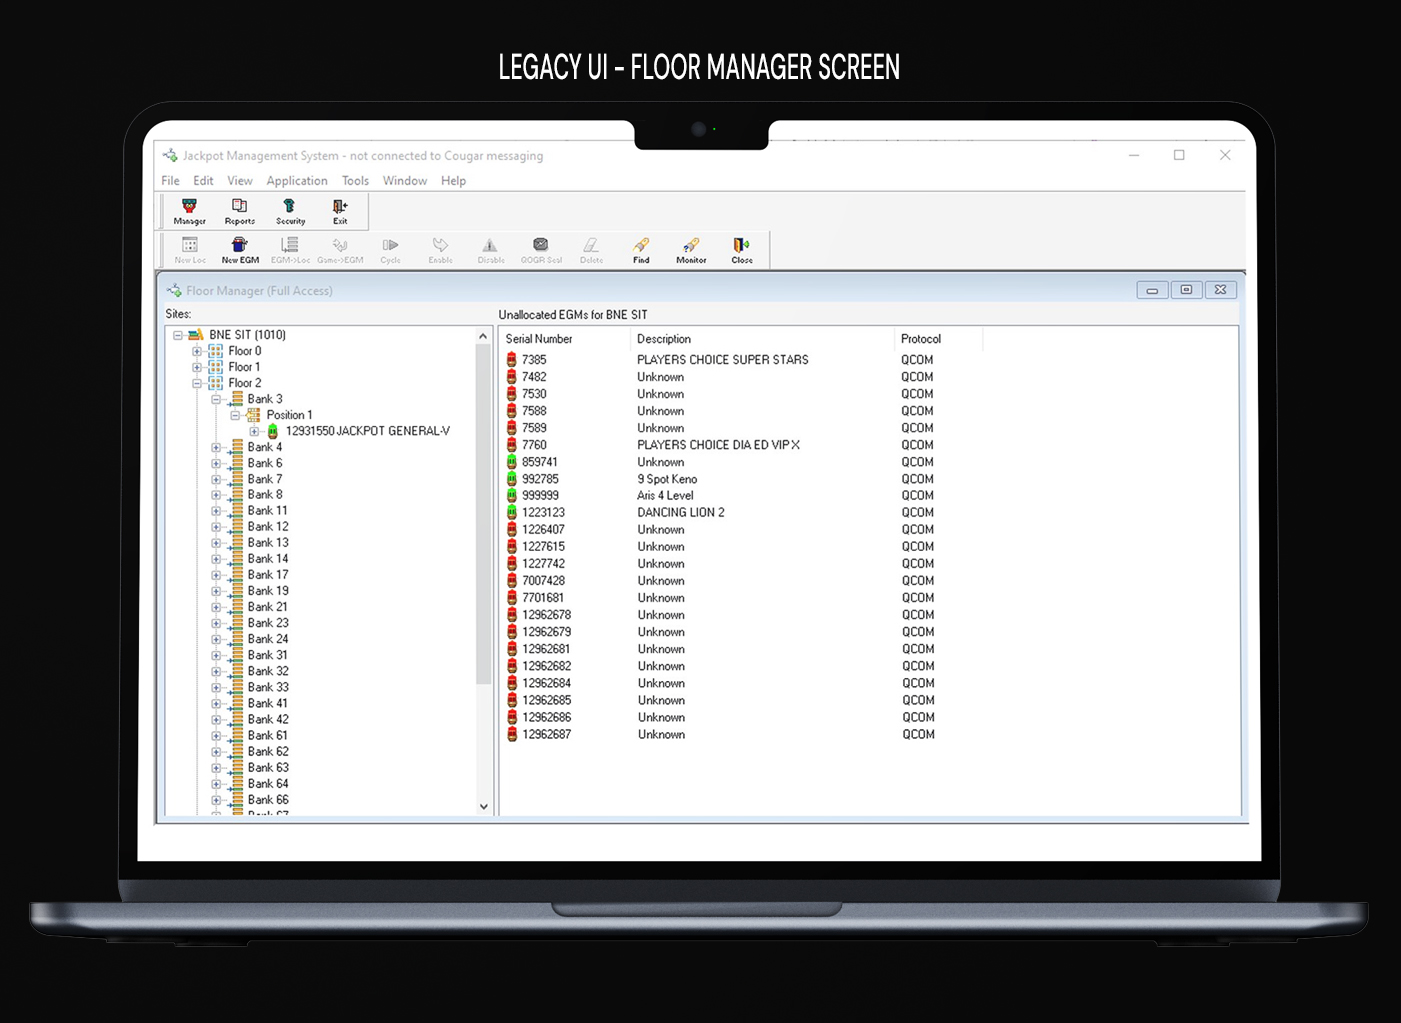Click the Floor Manager window title icon

(x=174, y=290)
